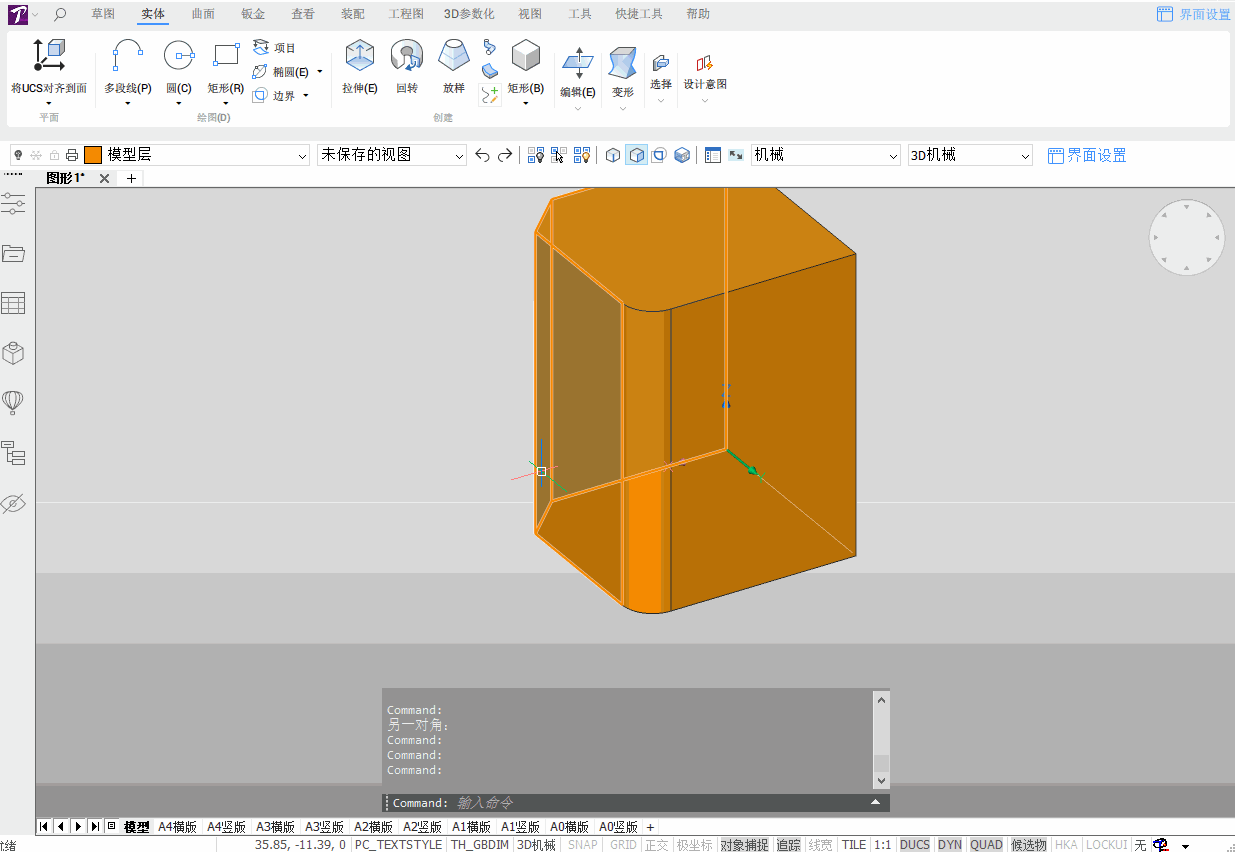
Task: Undo with the back arrow icon
Action: click(482, 155)
